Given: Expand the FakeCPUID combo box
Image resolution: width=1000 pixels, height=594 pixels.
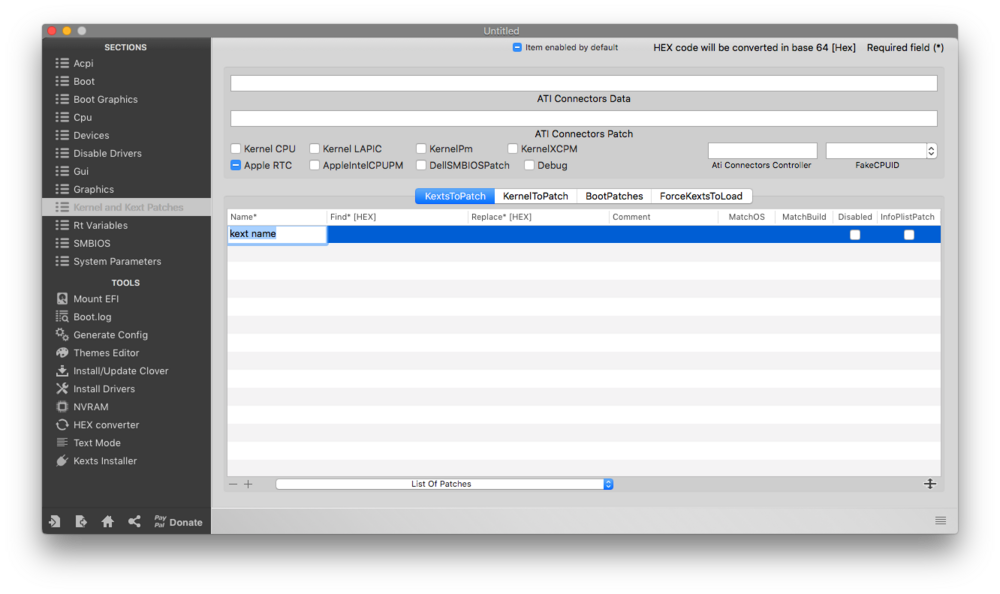Looking at the screenshot, I should pyautogui.click(x=931, y=151).
